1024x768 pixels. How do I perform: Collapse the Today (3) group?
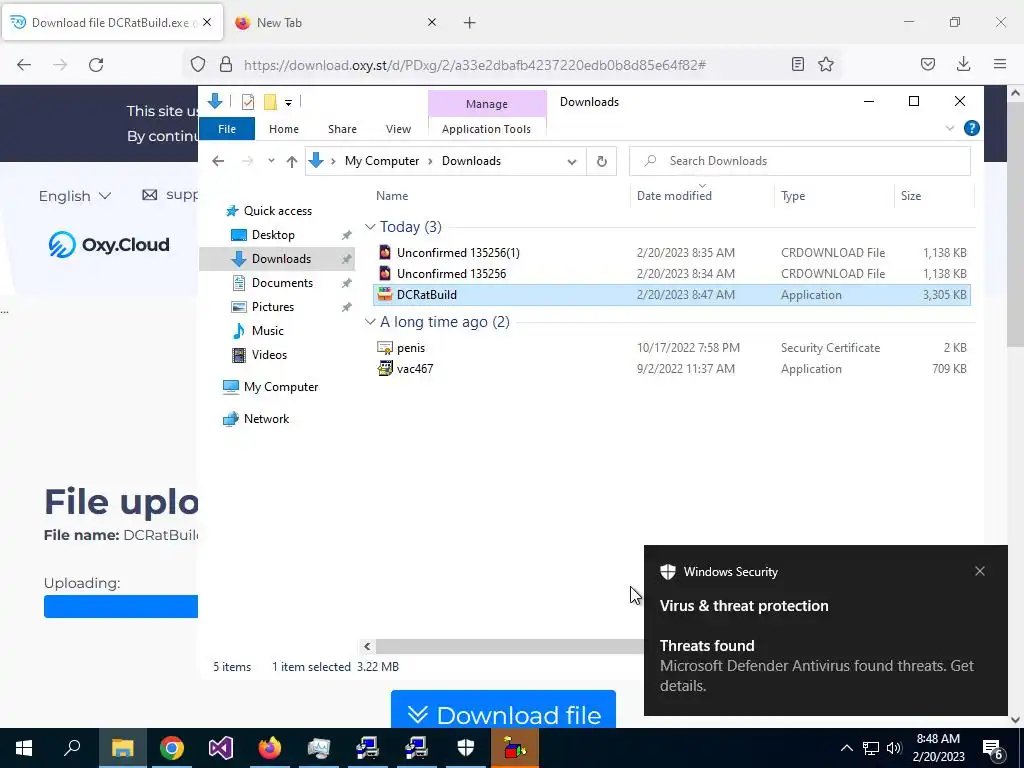(x=370, y=227)
